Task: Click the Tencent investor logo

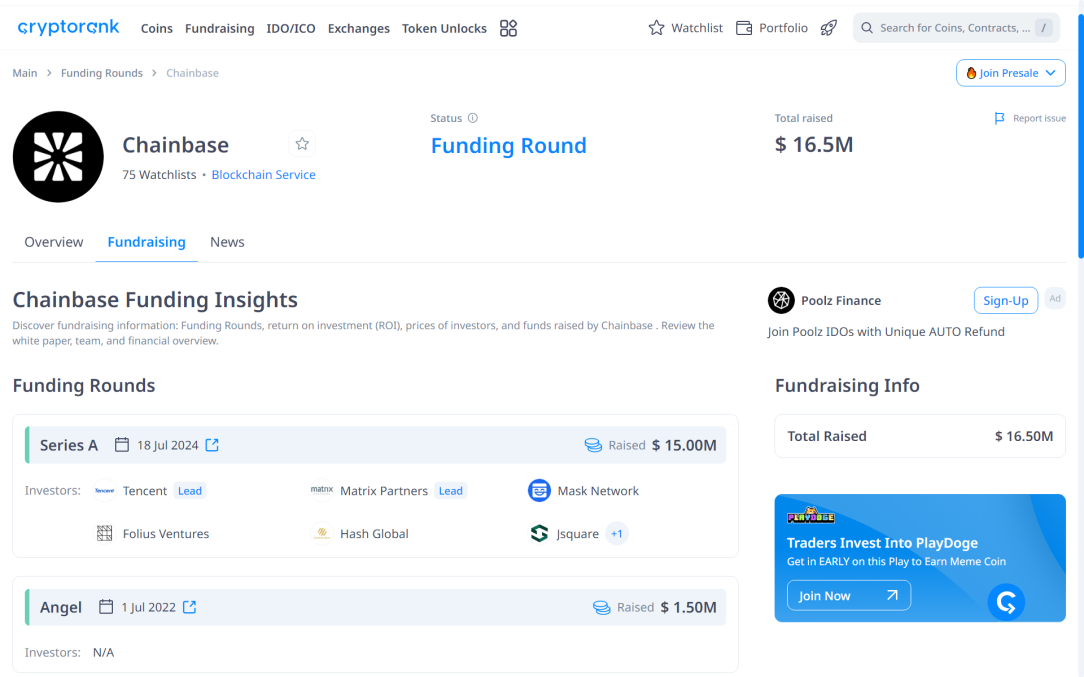Action: 104,490
